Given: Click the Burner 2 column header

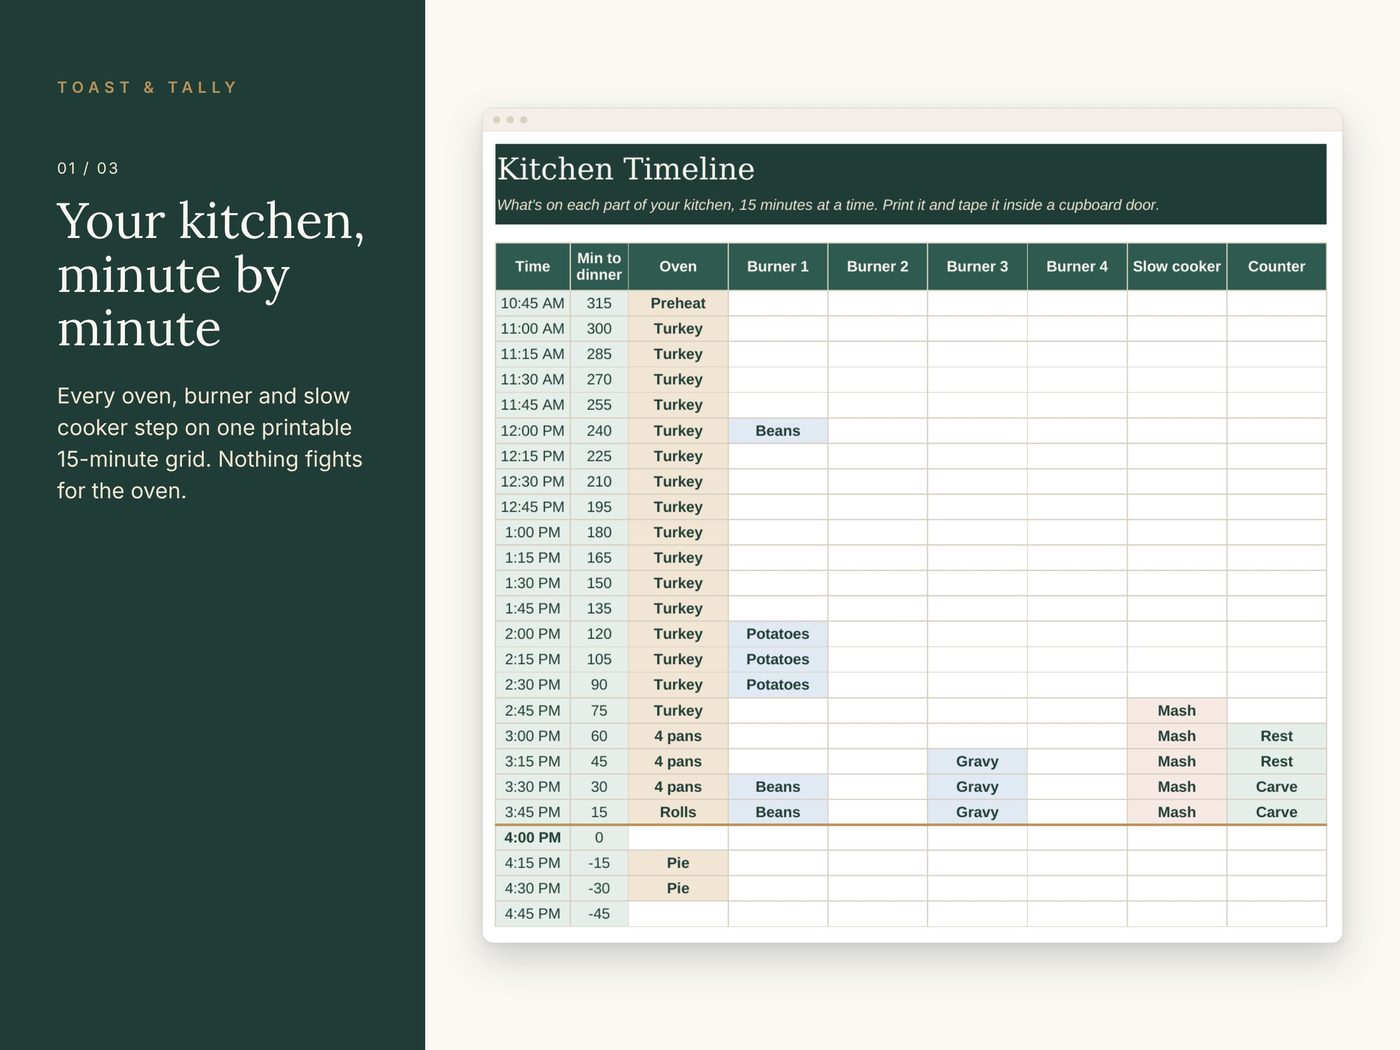Looking at the screenshot, I should tap(878, 267).
